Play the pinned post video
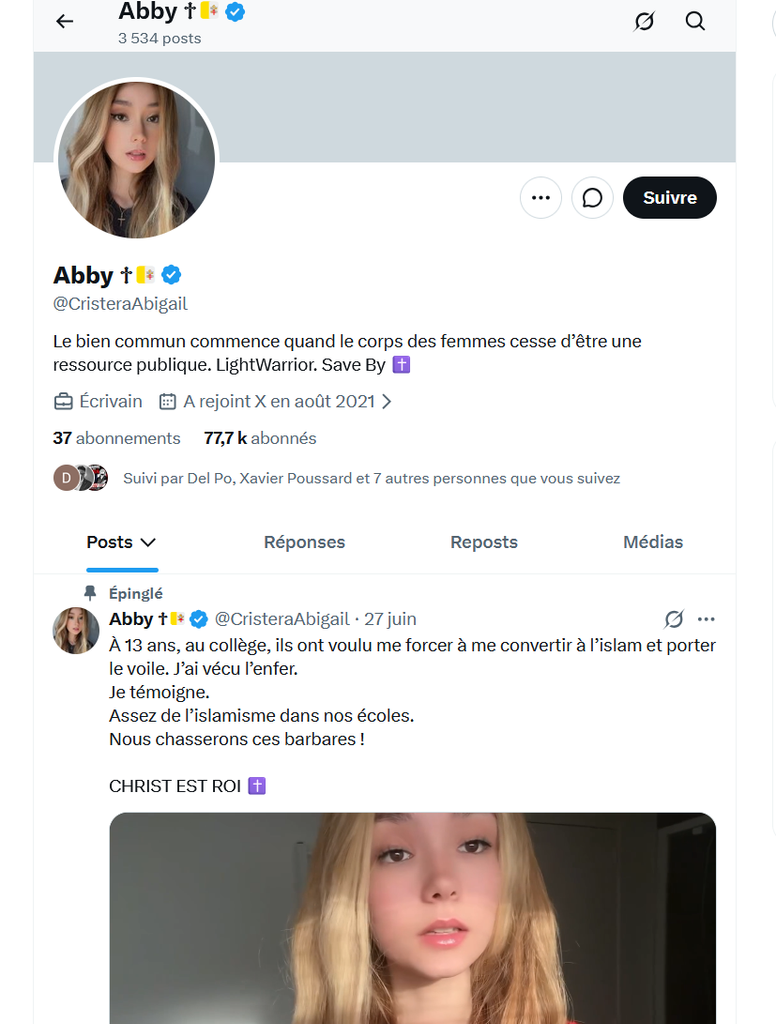 tap(413, 918)
